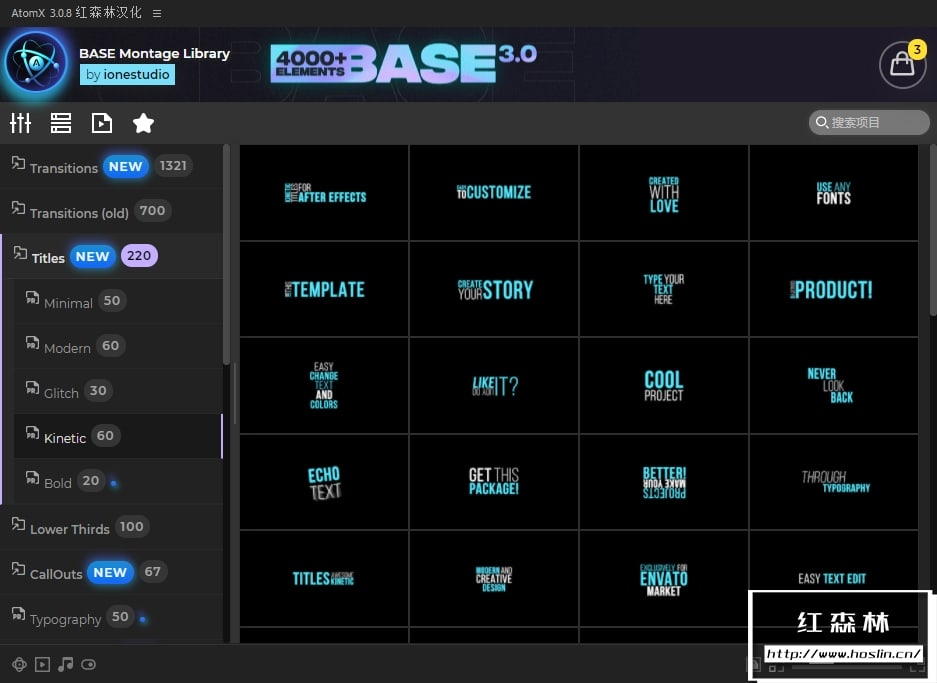Select the AFTER EFFECTS title preset
937x683 pixels.
pos(324,192)
